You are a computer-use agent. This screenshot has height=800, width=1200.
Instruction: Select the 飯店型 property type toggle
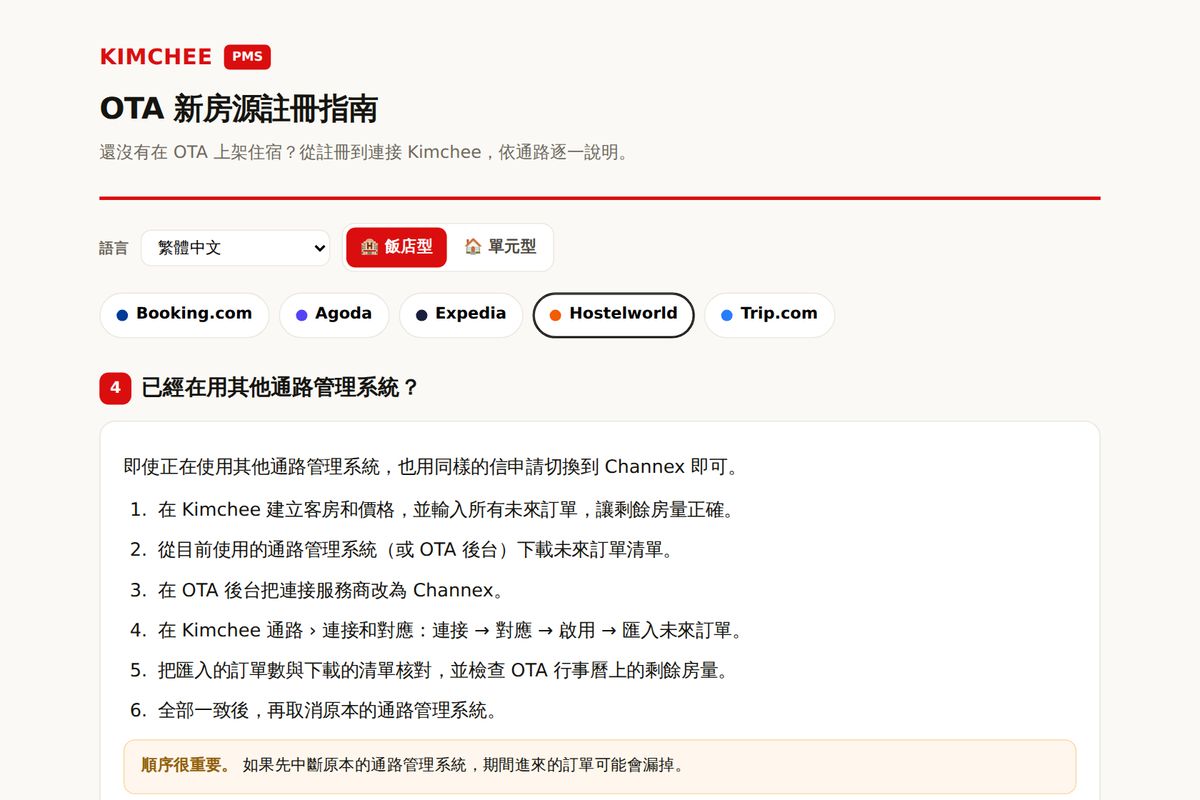click(x=396, y=247)
